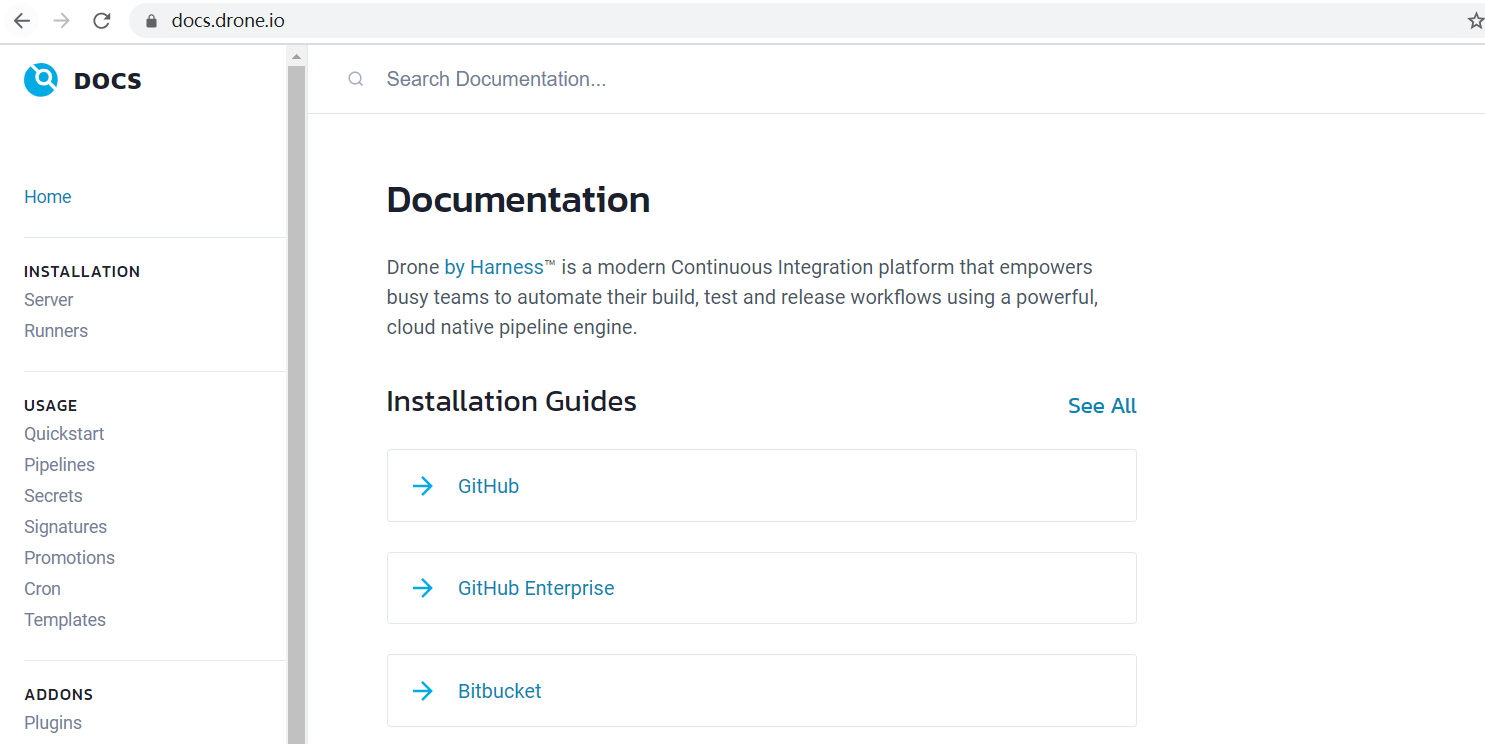
Task: Click the Drone logo icon
Action: click(41, 80)
